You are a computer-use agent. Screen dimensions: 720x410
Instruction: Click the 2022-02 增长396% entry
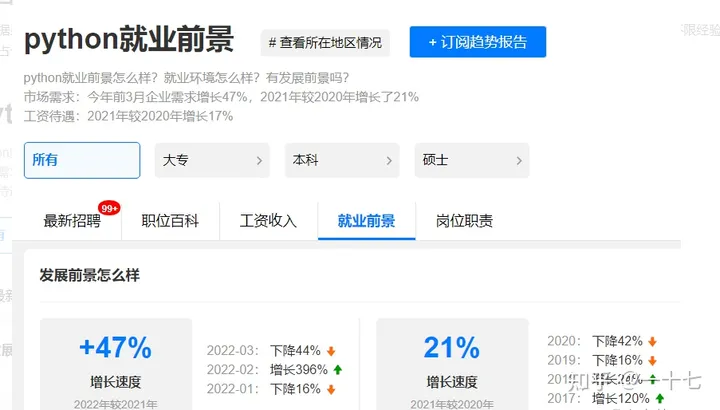click(x=275, y=370)
